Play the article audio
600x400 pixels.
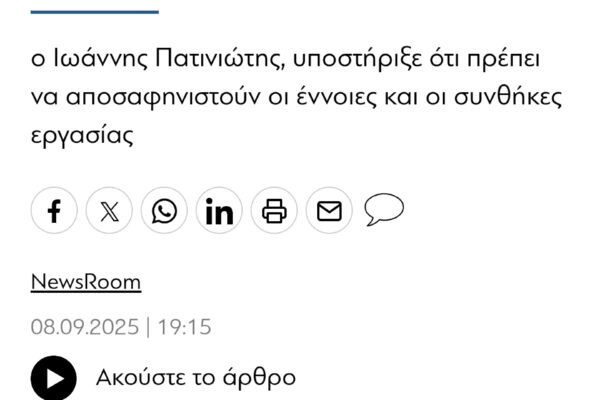click(x=53, y=378)
